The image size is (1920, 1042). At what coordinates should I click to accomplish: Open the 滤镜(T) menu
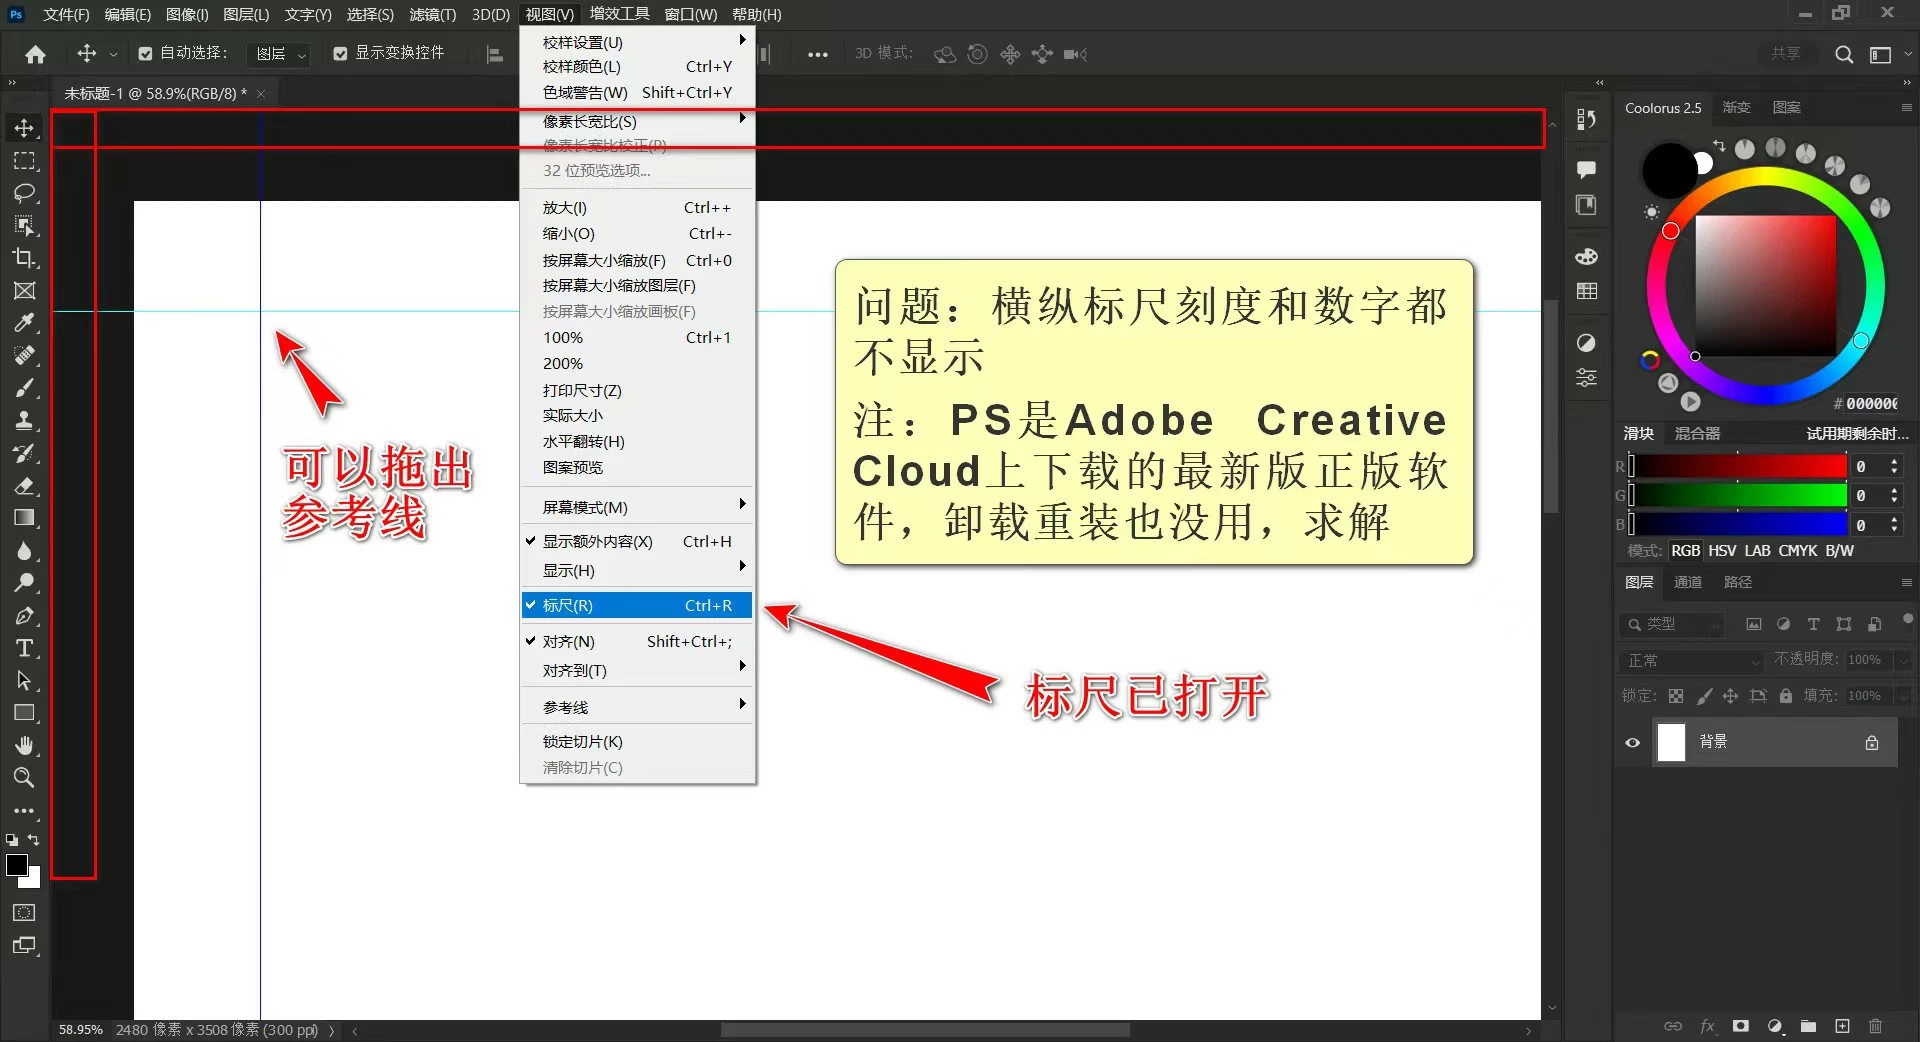tap(433, 15)
